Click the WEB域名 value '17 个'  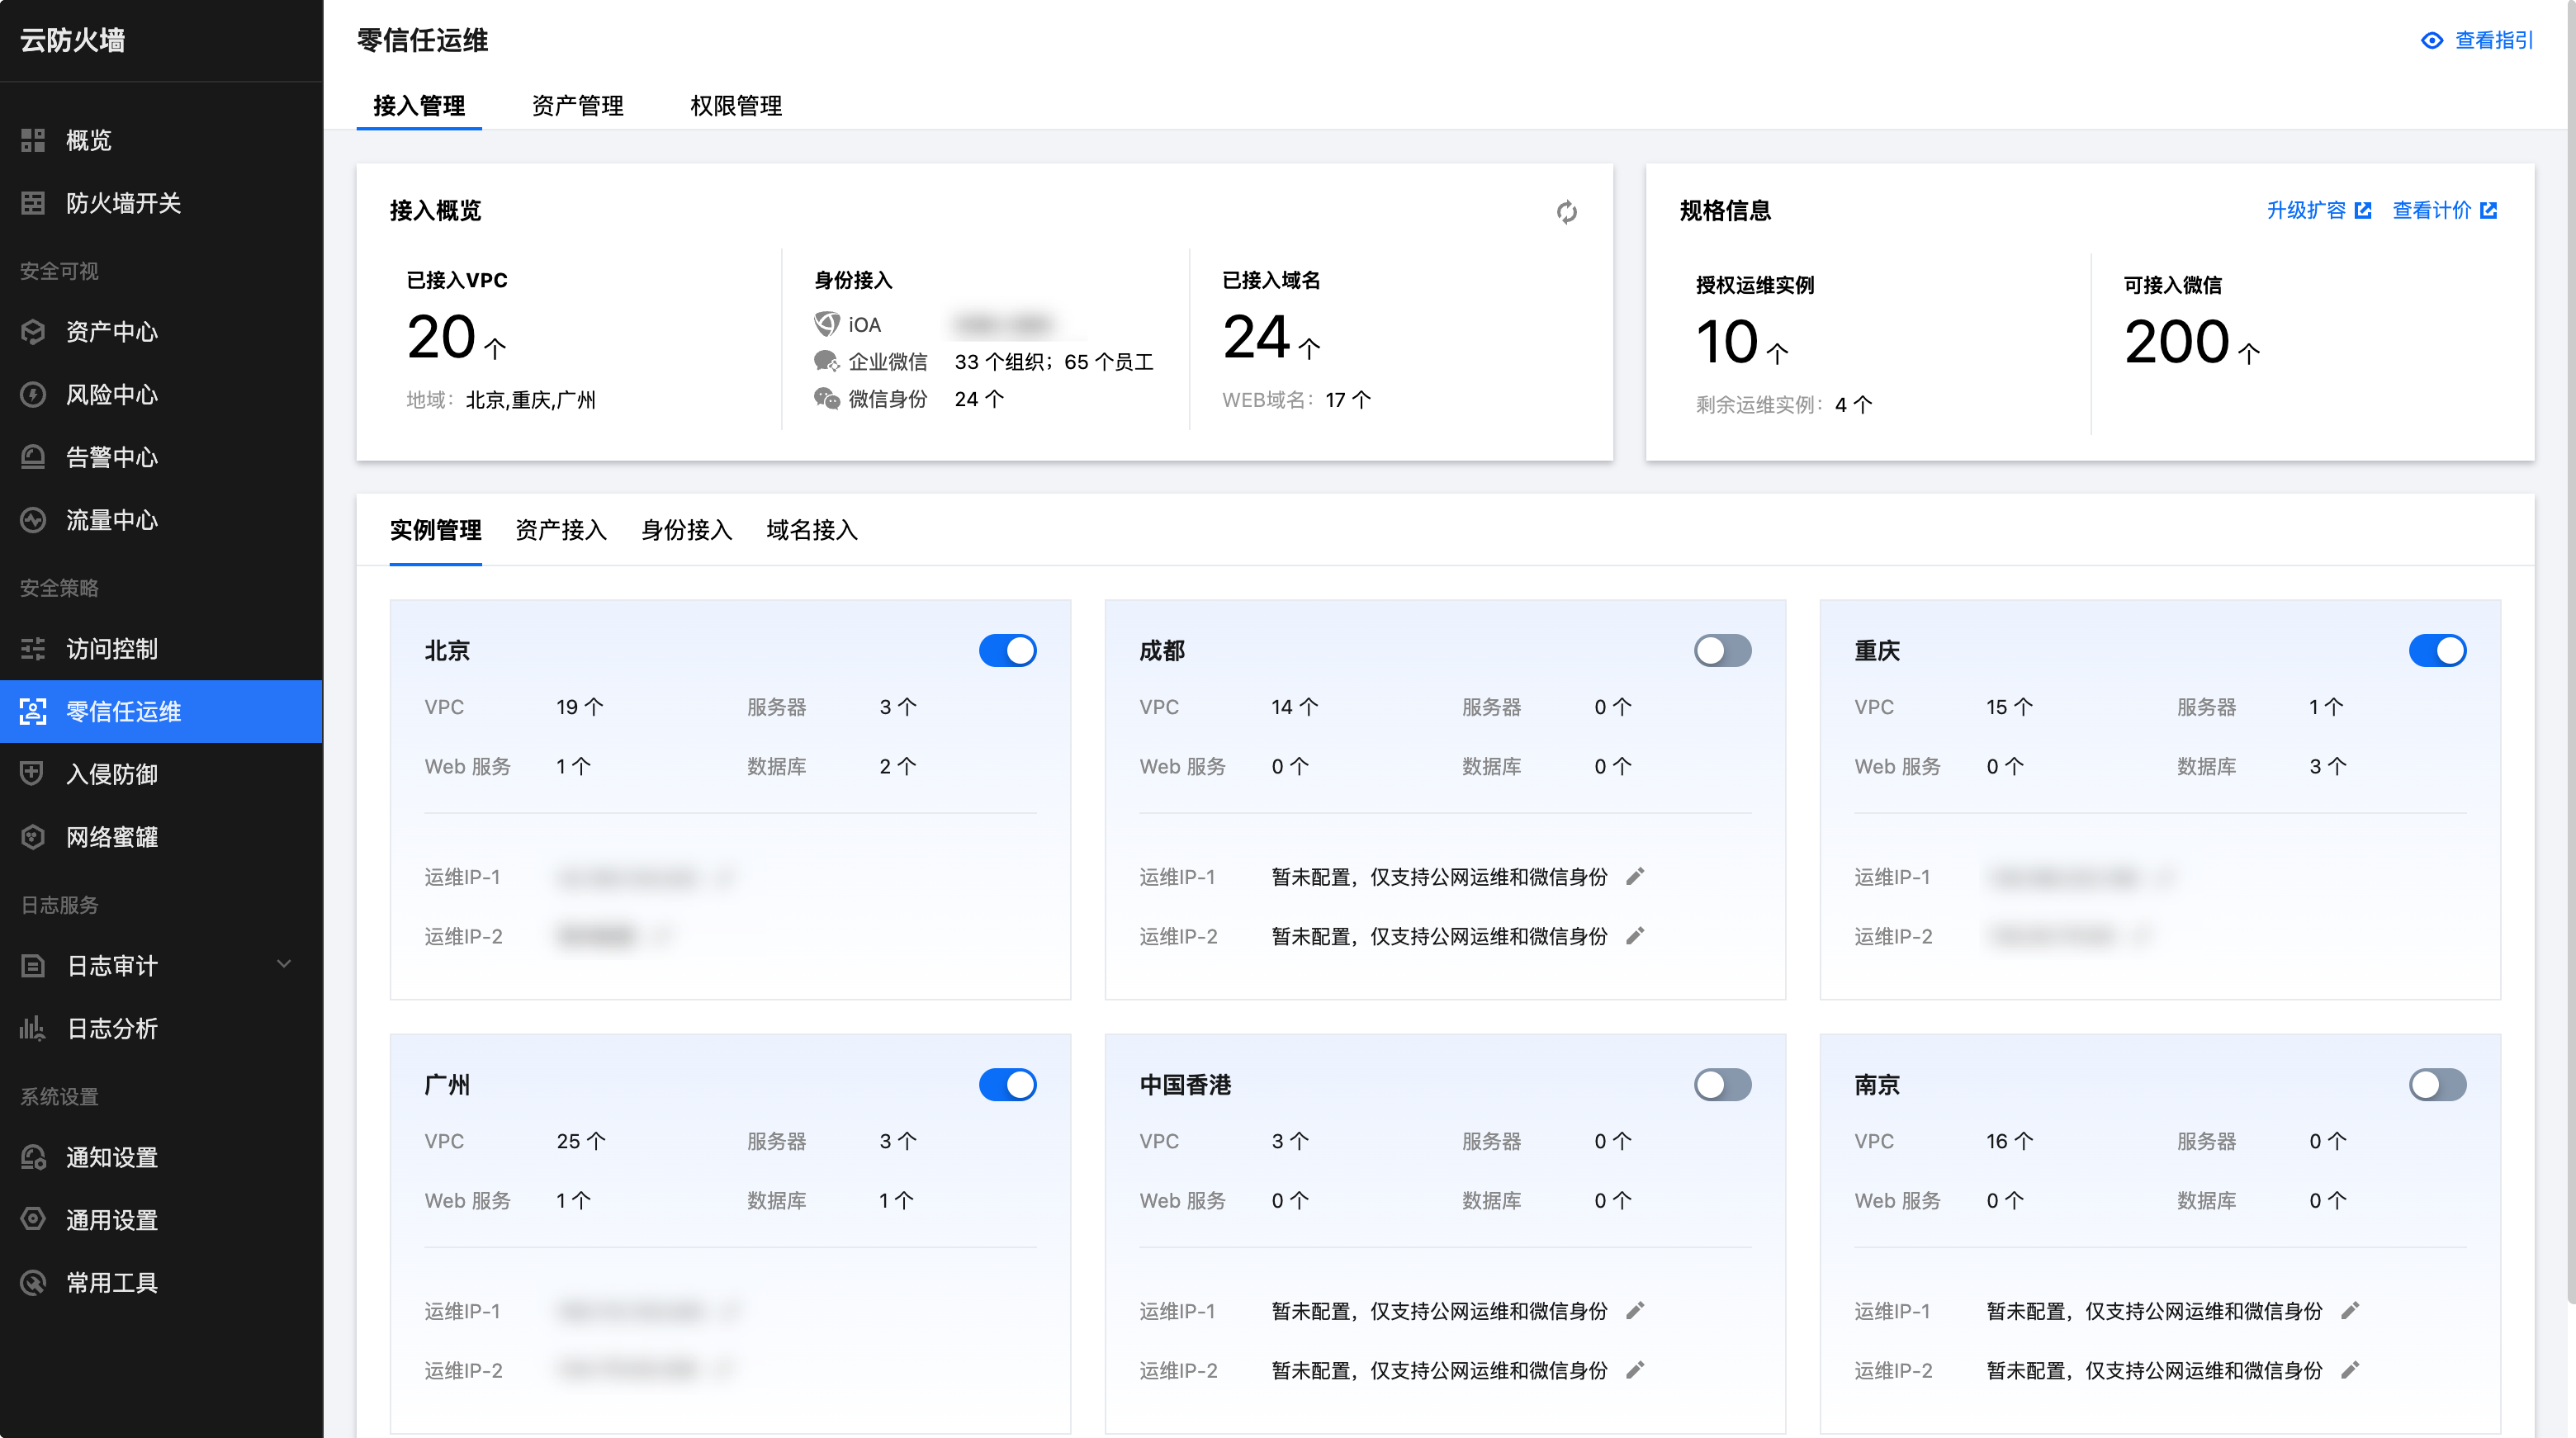[x=1348, y=400]
